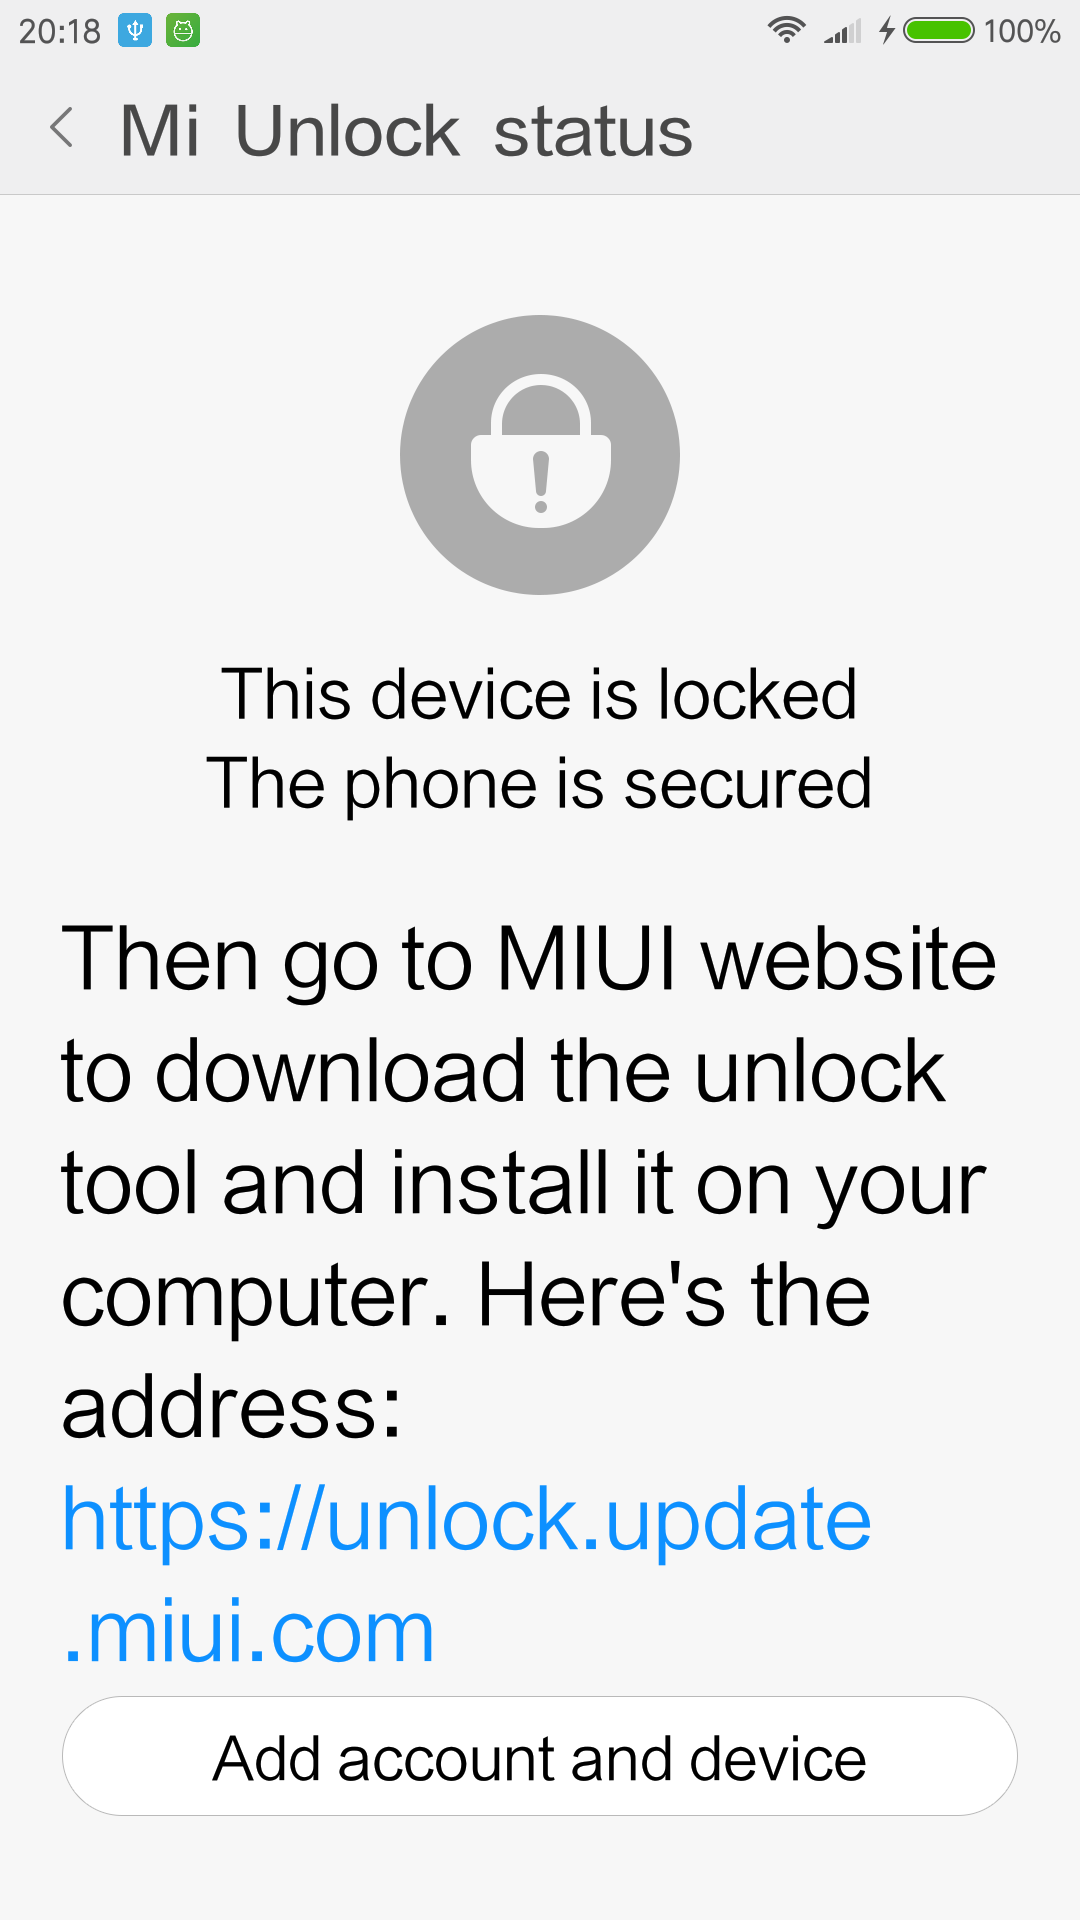1080x1920 pixels.
Task: Tap 'tool and install it on your' line
Action: [524, 1184]
